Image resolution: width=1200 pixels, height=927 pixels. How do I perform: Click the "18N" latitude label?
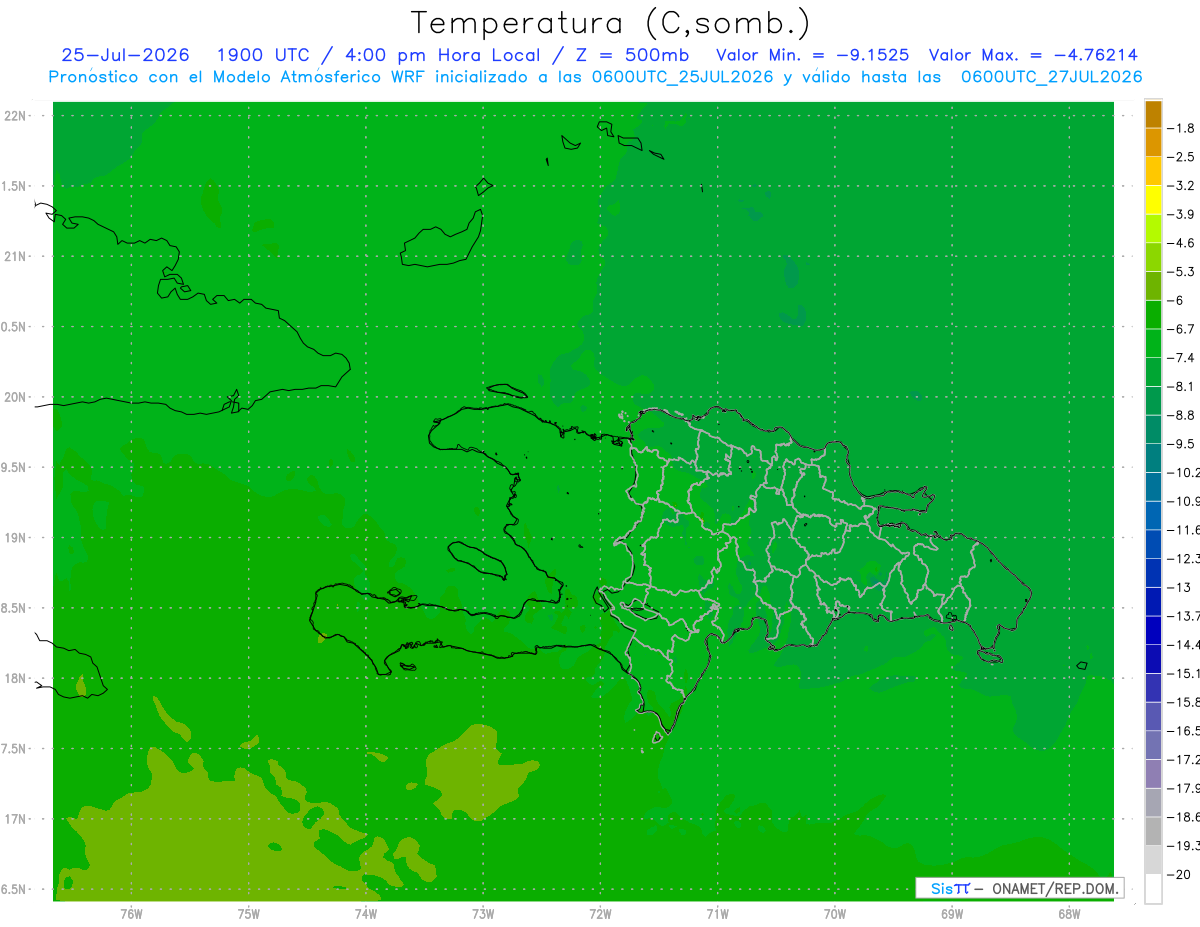coord(17,678)
